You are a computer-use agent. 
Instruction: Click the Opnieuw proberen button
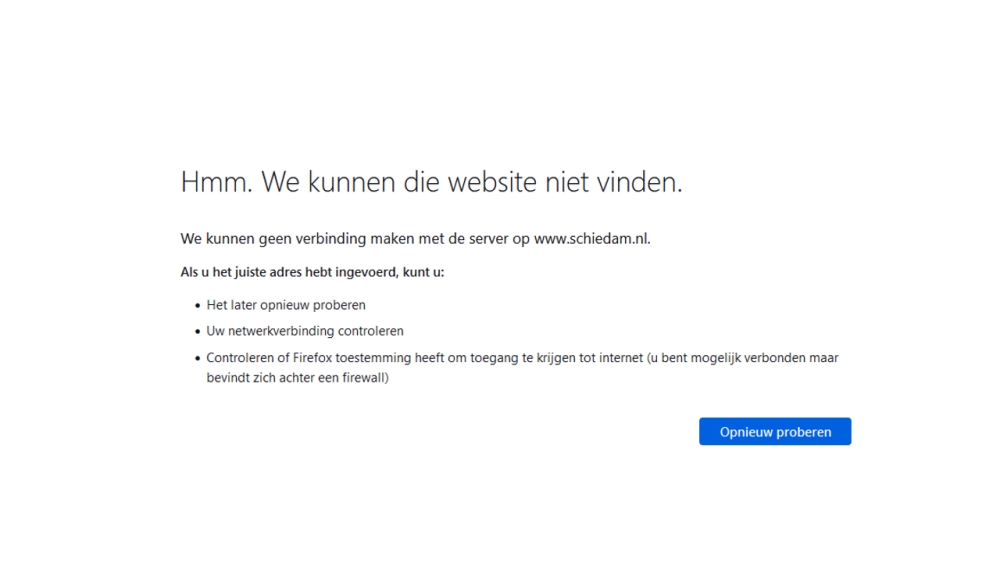click(x=775, y=432)
